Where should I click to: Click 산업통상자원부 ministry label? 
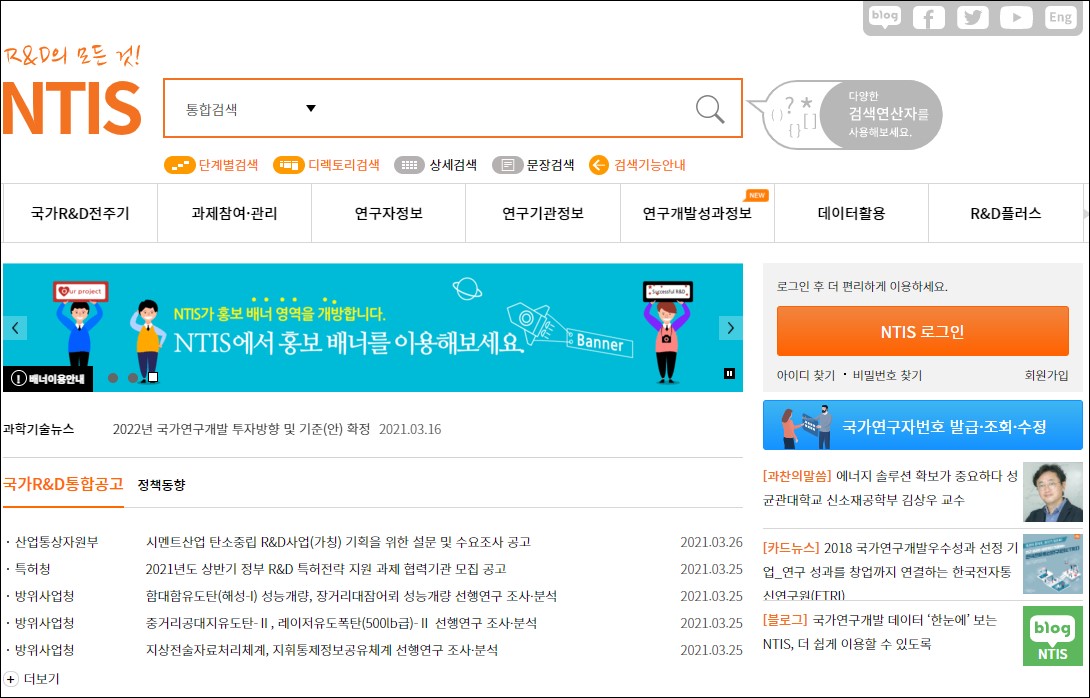(x=56, y=542)
